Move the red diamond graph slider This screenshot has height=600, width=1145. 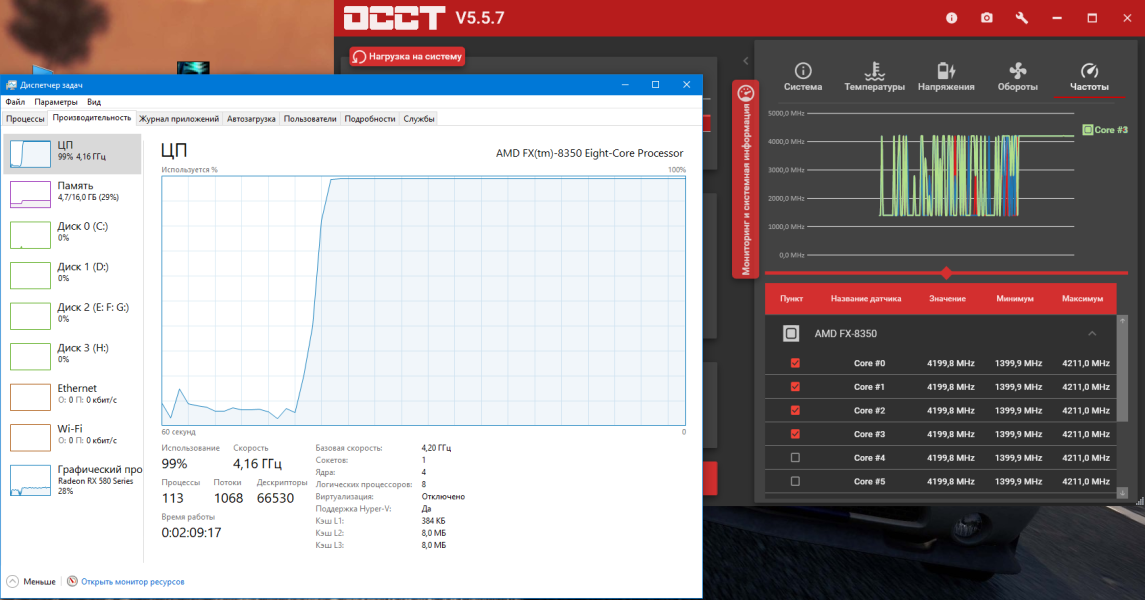946,273
